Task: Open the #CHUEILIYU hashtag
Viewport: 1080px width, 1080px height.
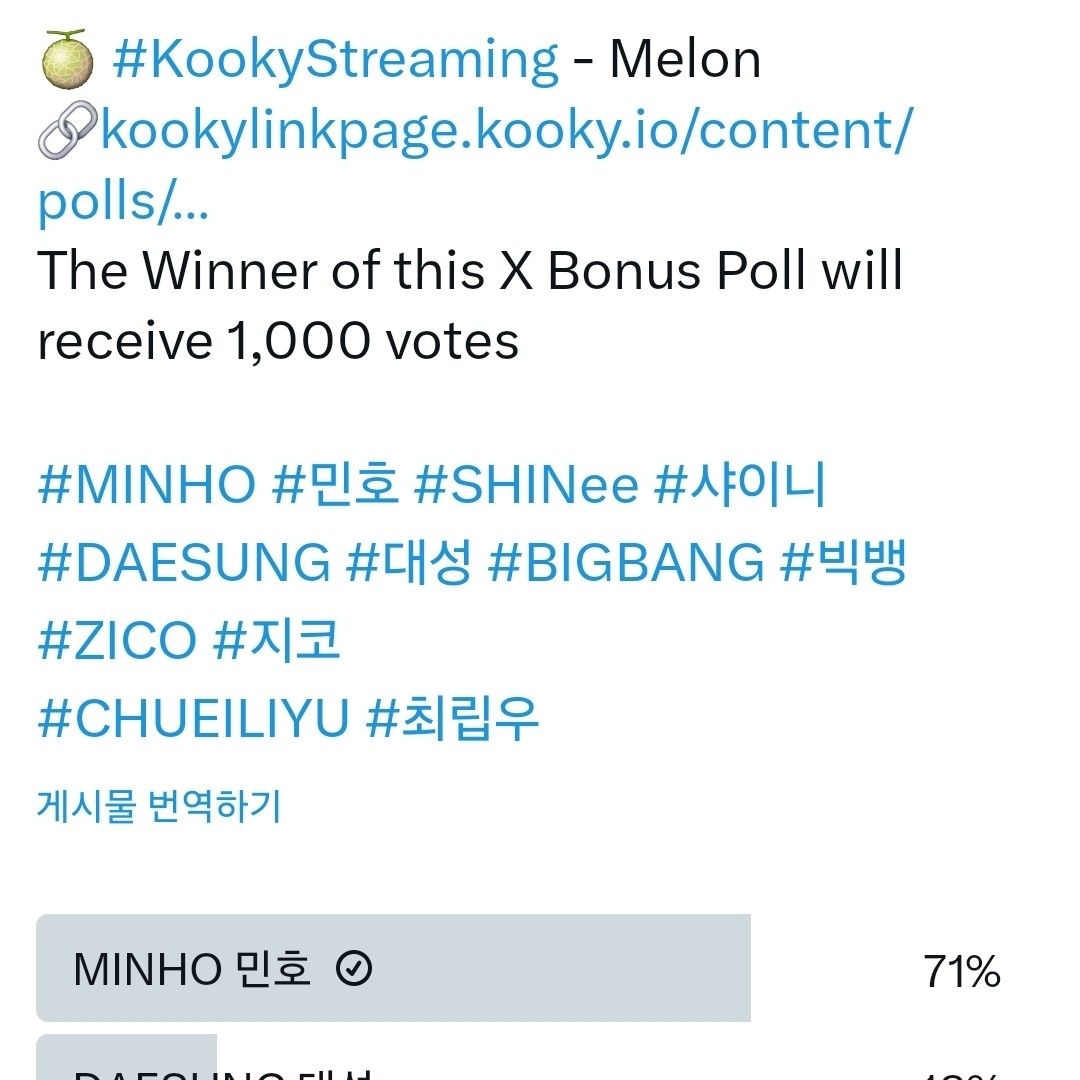Action: pyautogui.click(x=193, y=718)
